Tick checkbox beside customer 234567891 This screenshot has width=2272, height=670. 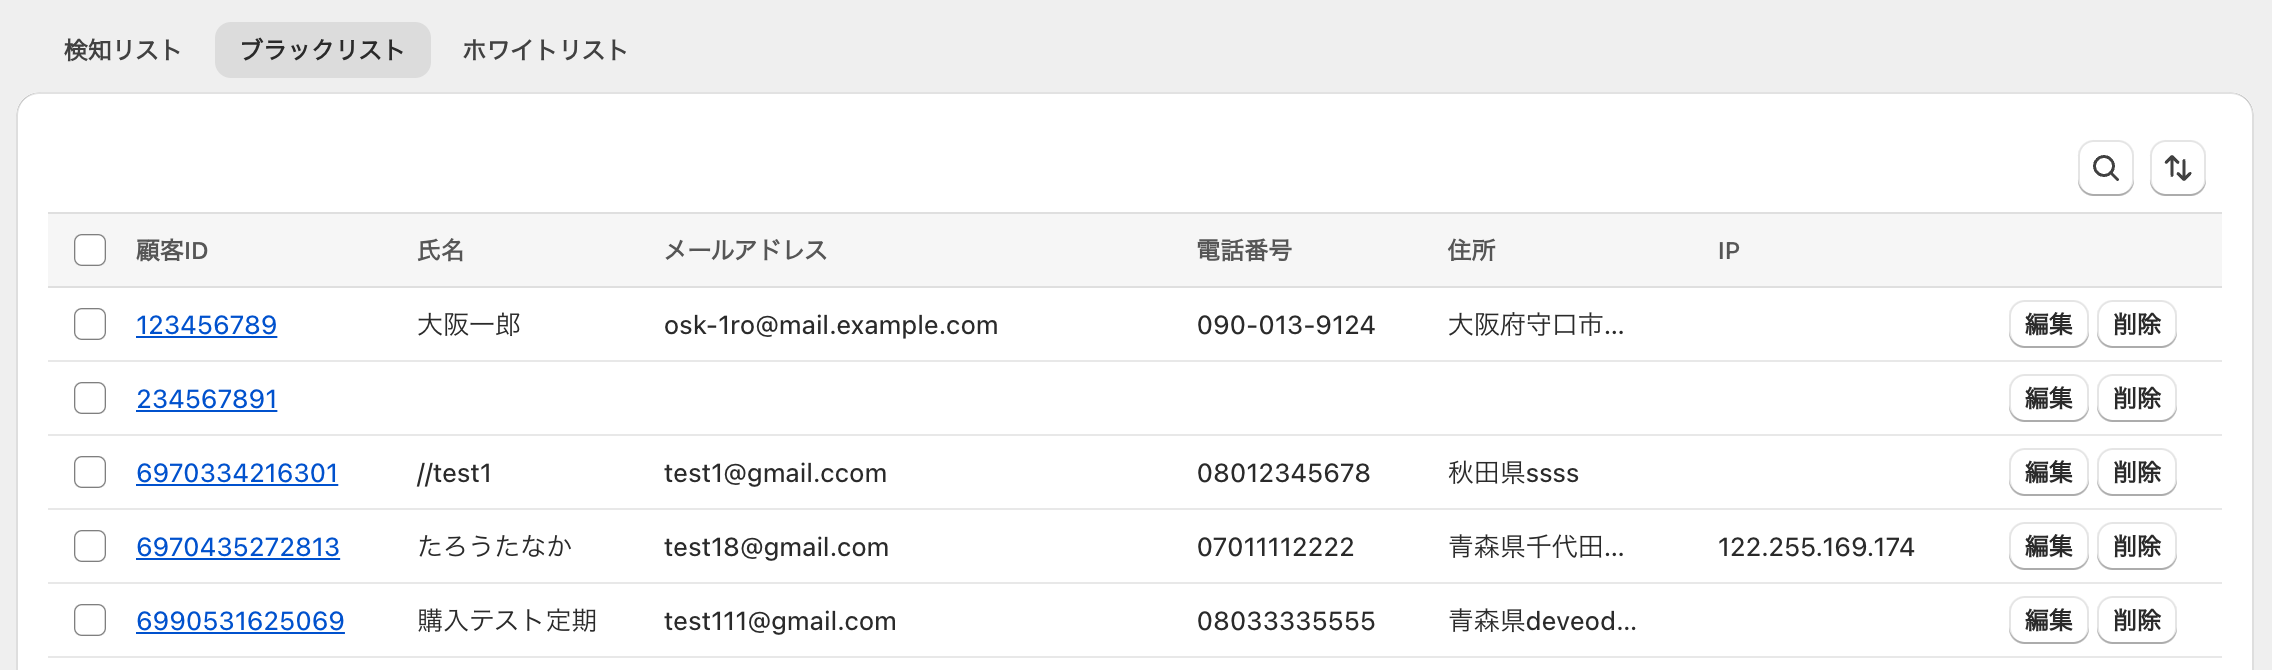click(x=90, y=398)
